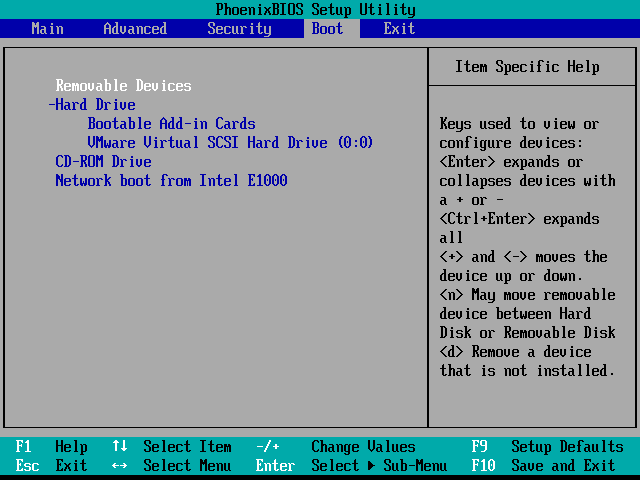The height and width of the screenshot is (480, 640).
Task: Select VMware Virtual SCSI Hard Drive (0:0)
Action: click(x=230, y=143)
